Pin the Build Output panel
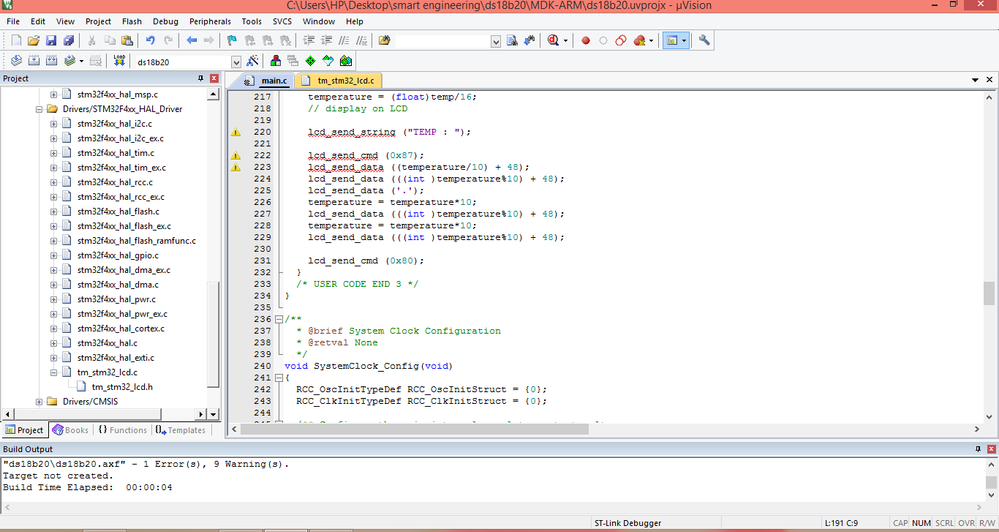The height and width of the screenshot is (532, 999). tap(978, 449)
